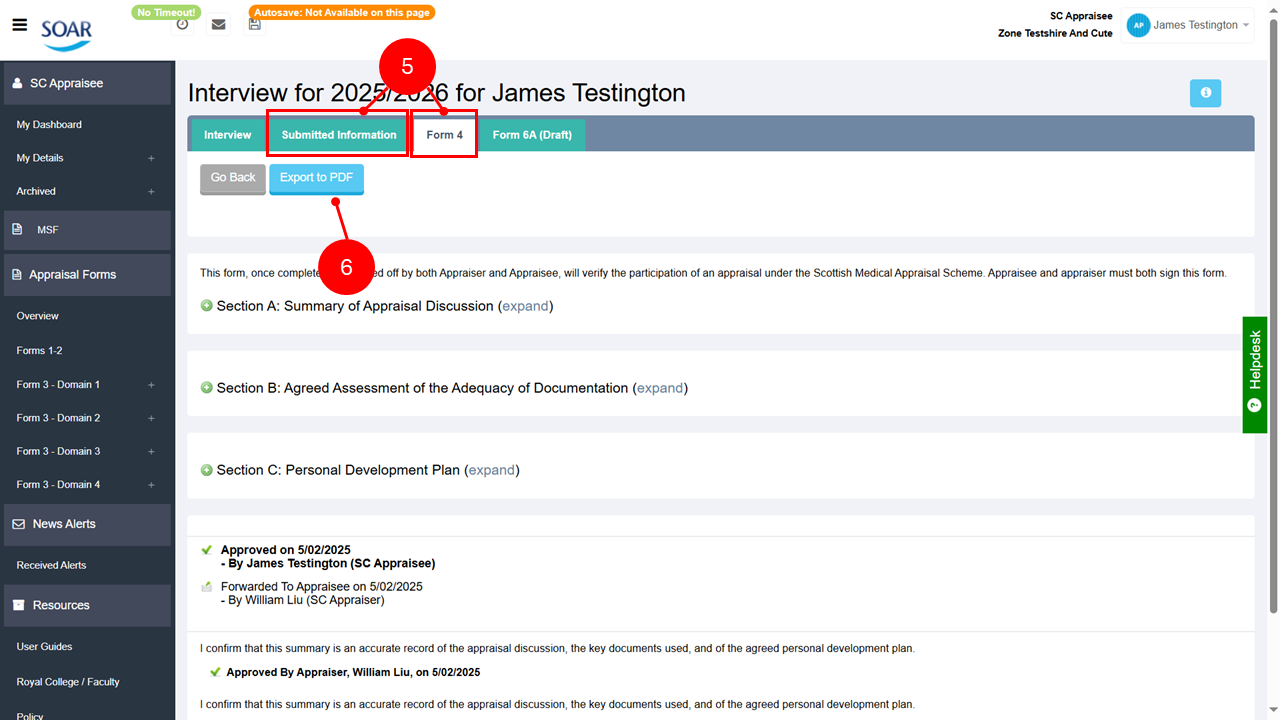Expand Section B Adequacy of Documentation

[x=660, y=388]
